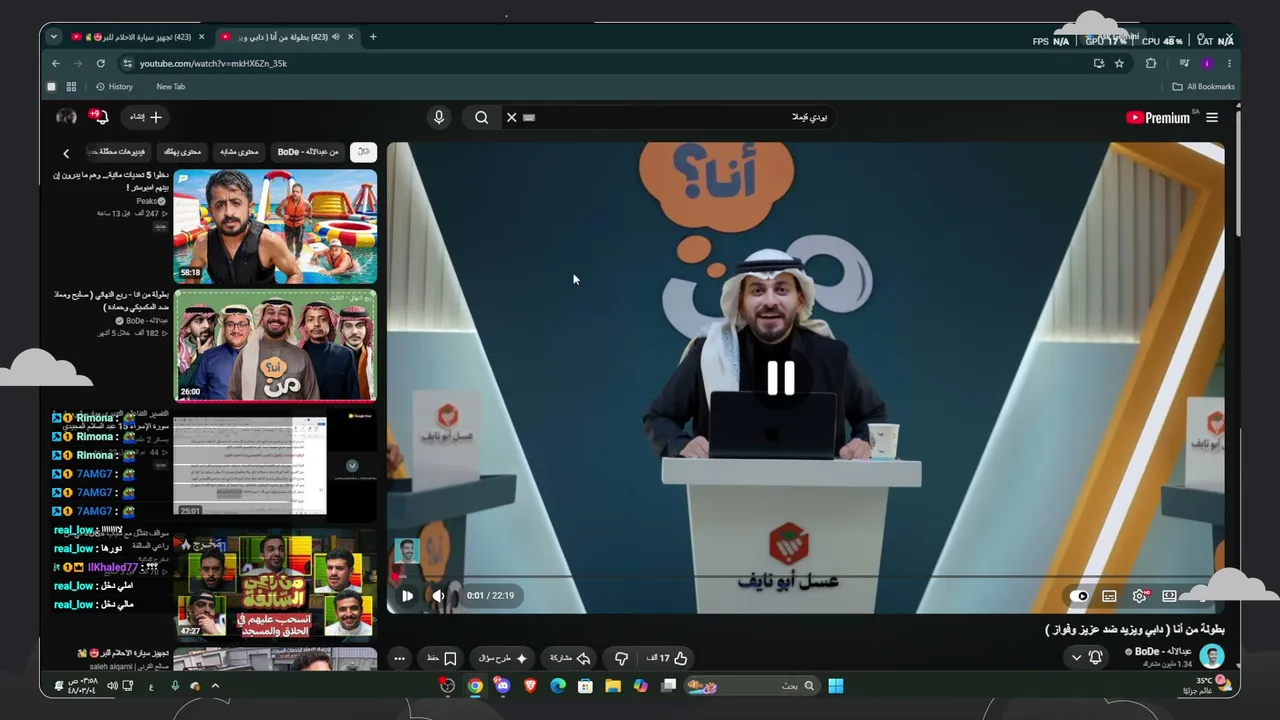
Task: Open a new browser tab with plus
Action: (373, 37)
